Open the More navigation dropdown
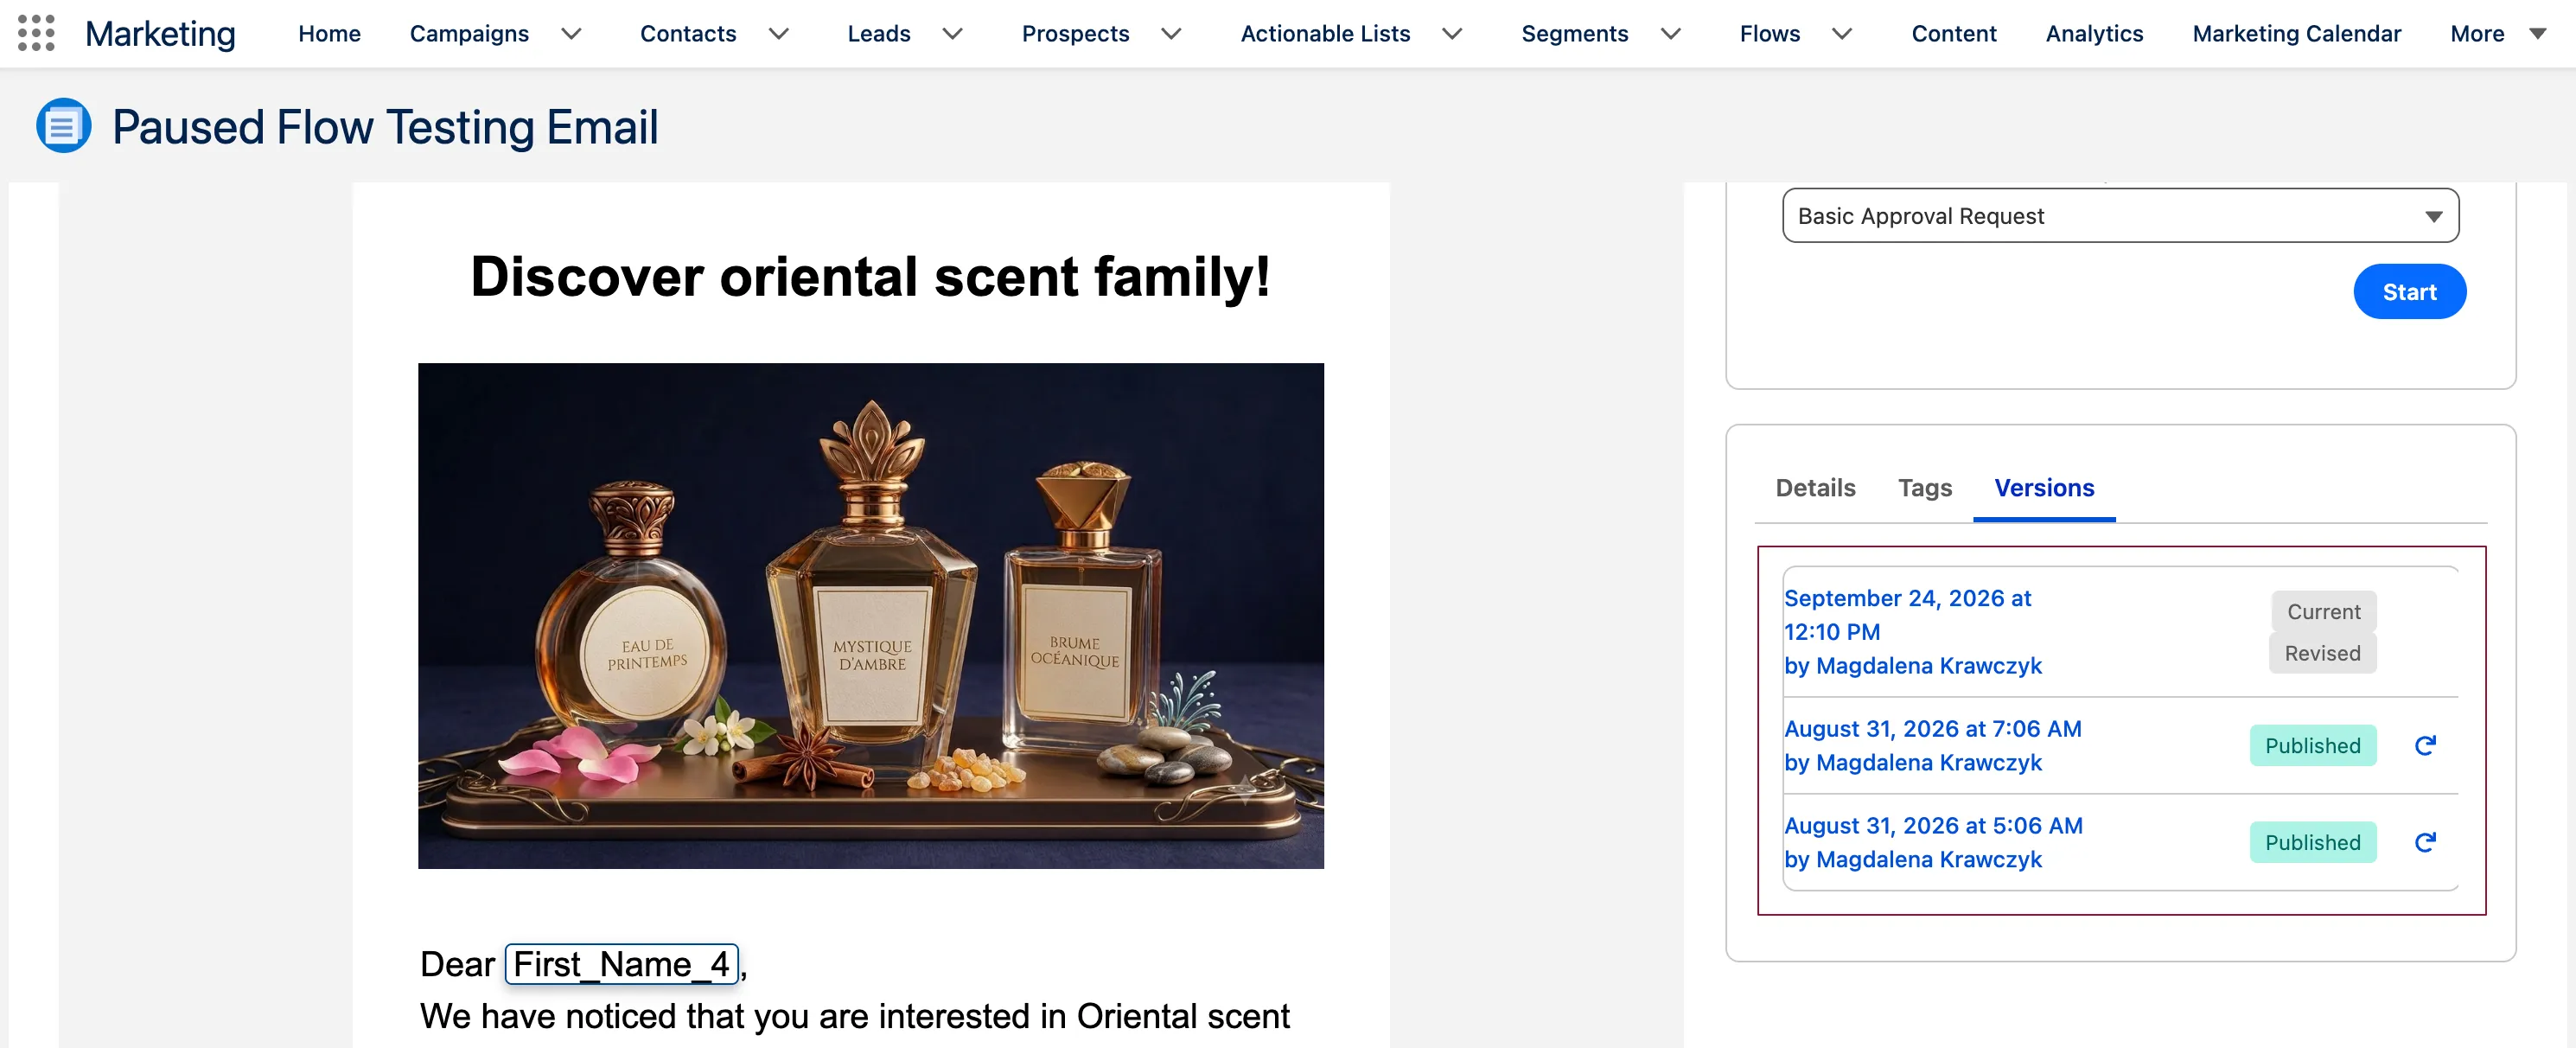The width and height of the screenshot is (2576, 1048). [x=2497, y=34]
